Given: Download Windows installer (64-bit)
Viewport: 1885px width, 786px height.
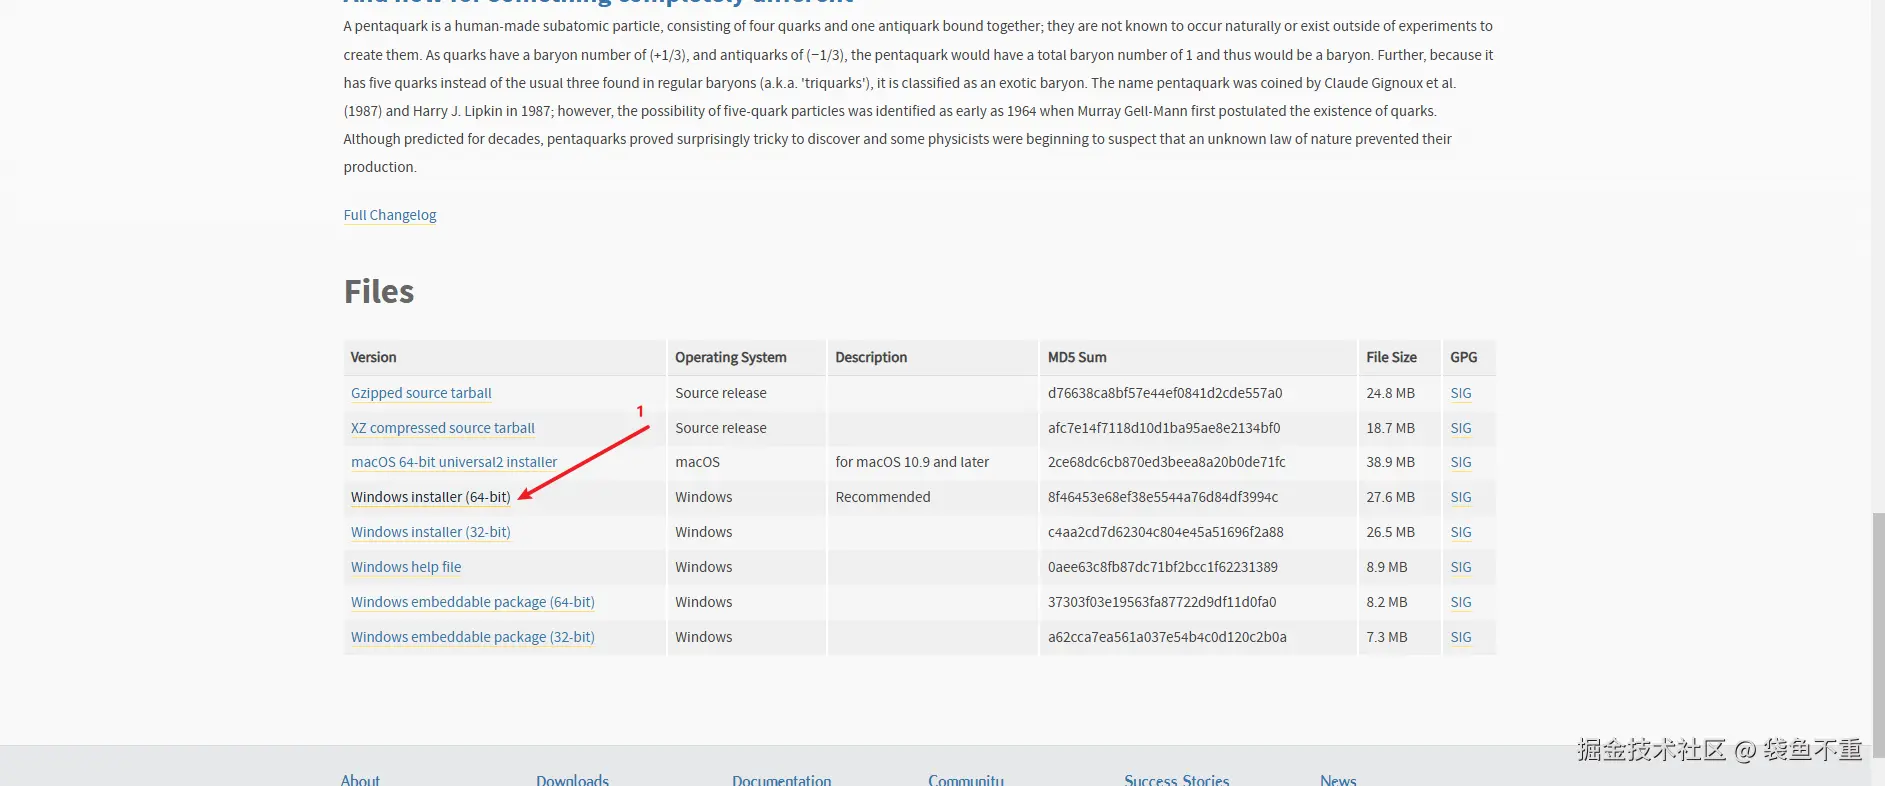Looking at the screenshot, I should coord(431,497).
